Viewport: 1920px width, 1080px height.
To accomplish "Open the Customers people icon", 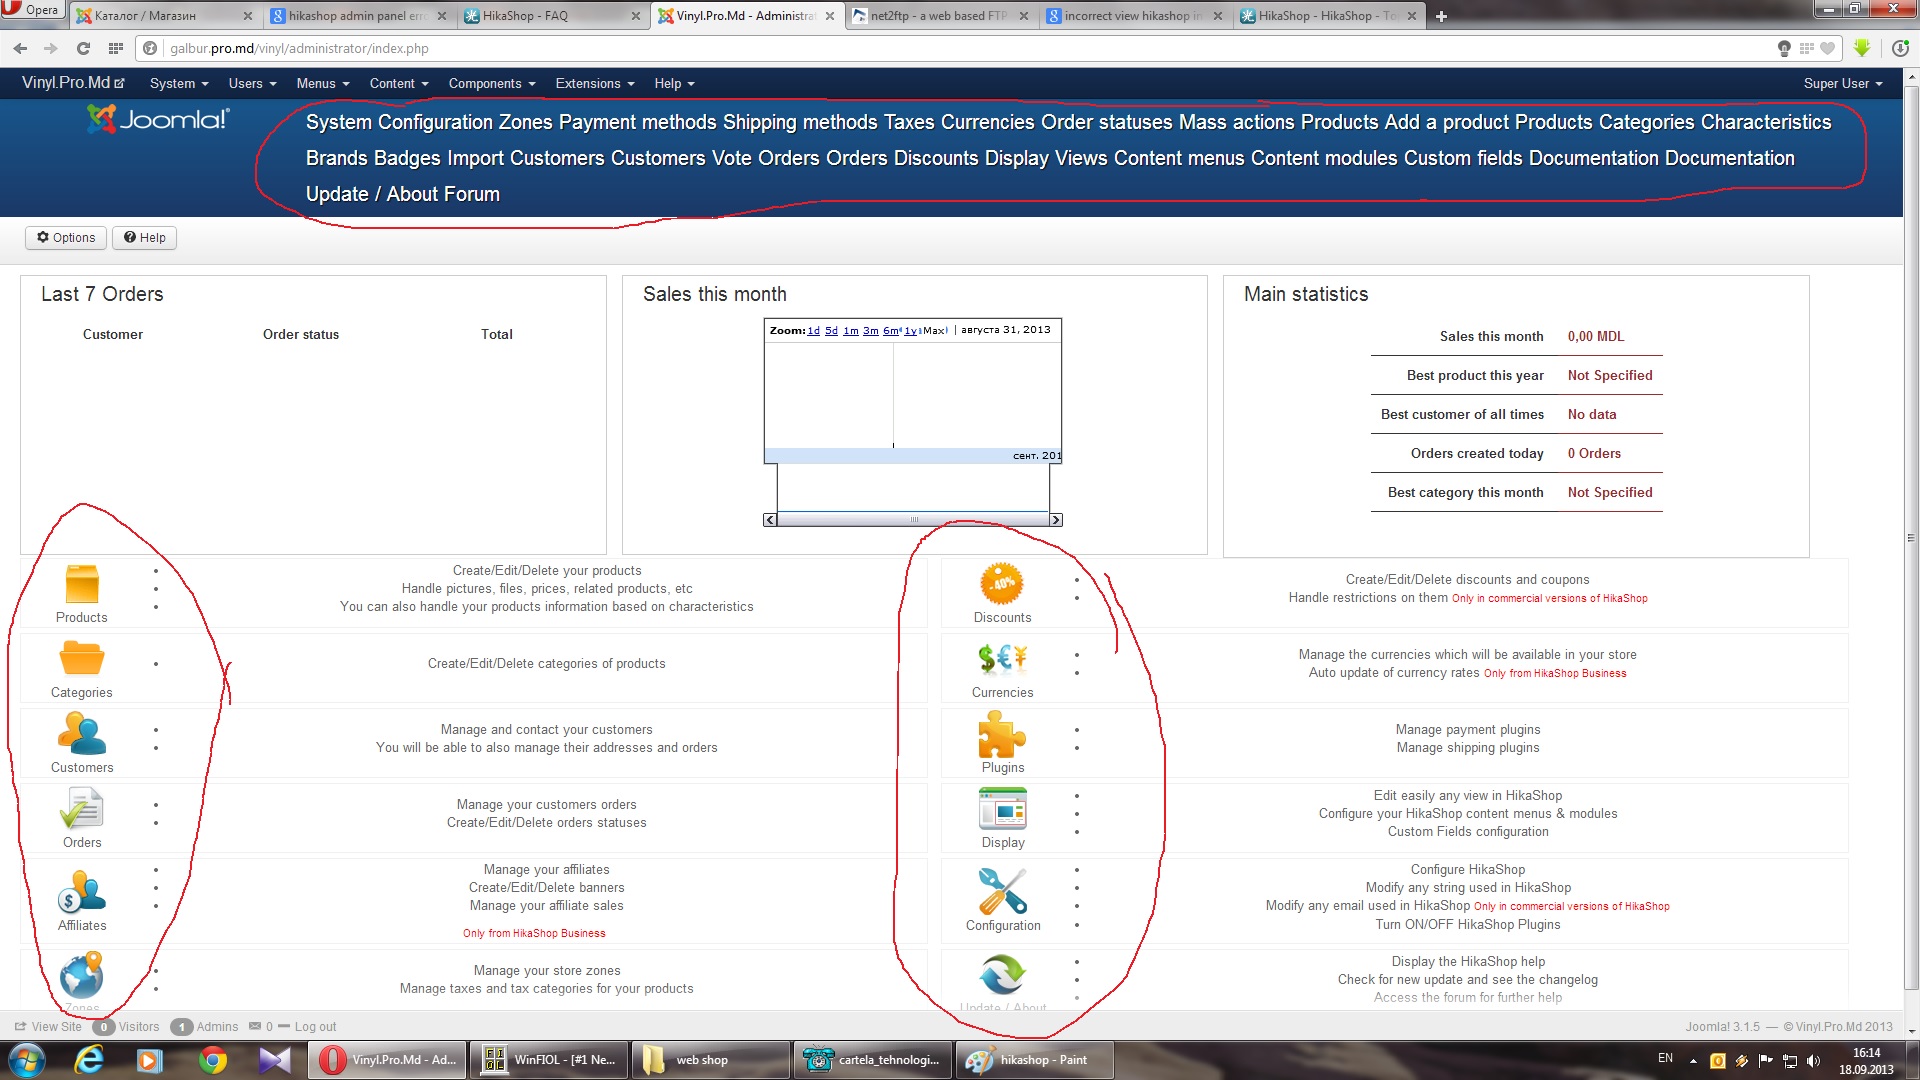I will coord(82,734).
